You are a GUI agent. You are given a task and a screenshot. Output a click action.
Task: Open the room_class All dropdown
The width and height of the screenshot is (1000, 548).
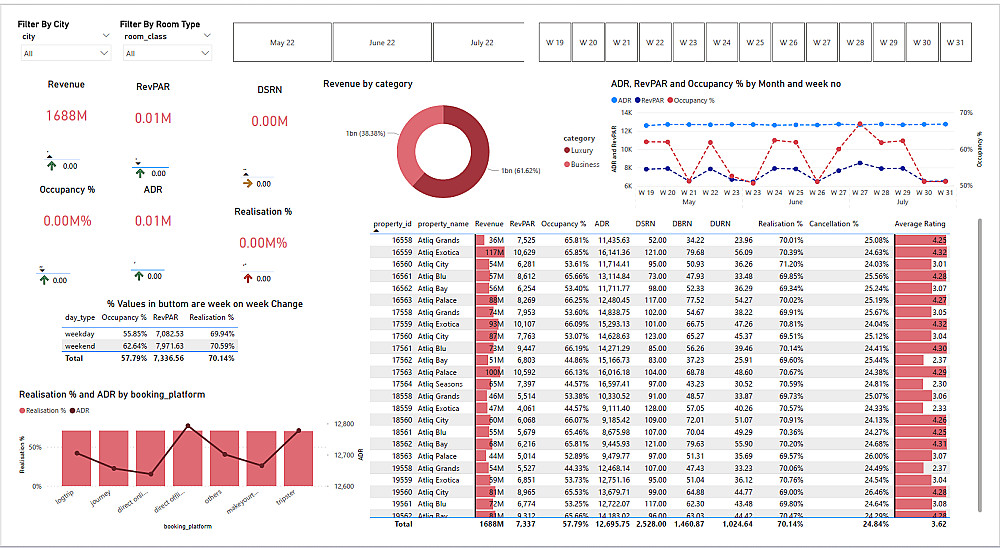click(x=167, y=54)
